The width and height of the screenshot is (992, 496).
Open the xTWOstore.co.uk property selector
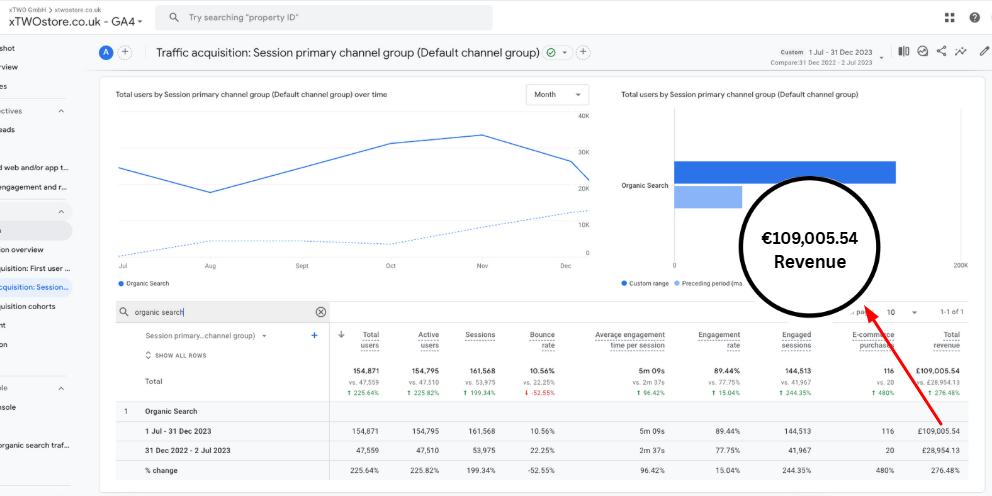tap(76, 21)
